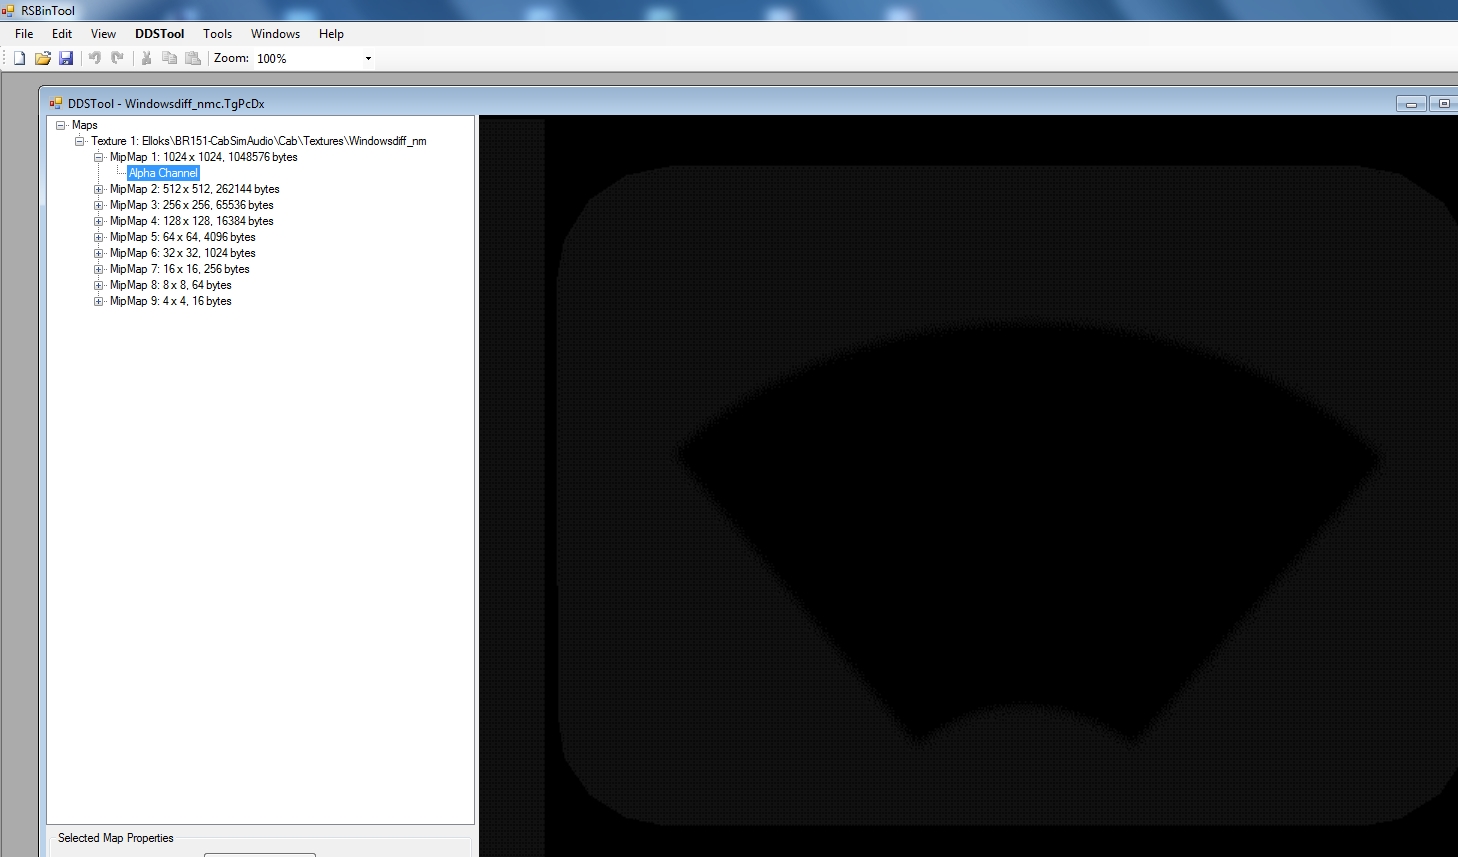Open the Tools menu
This screenshot has width=1458, height=857.
tap(217, 34)
